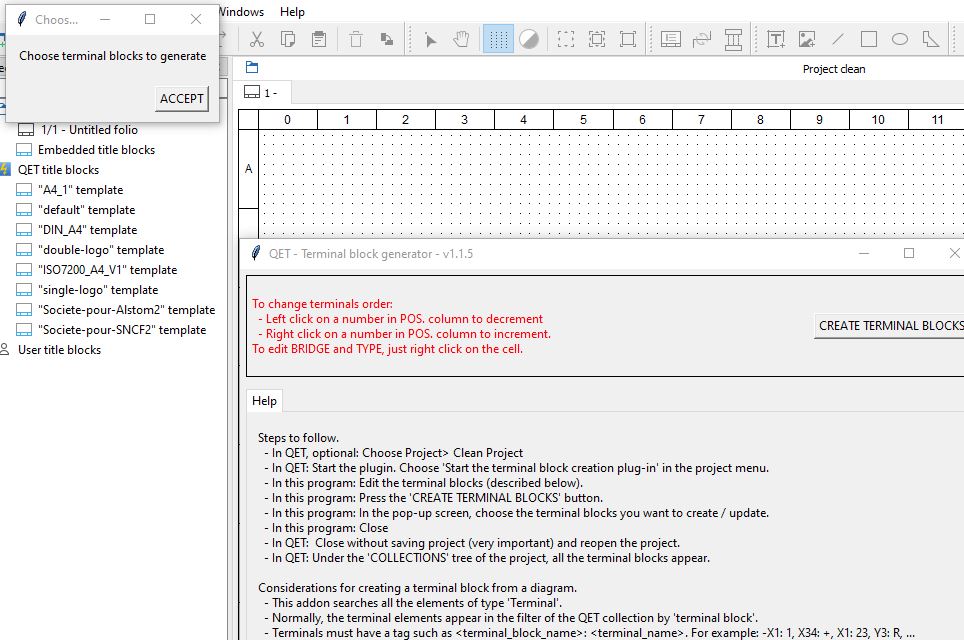Click the CREATE TERMINAL BLOCKS button
The height and width of the screenshot is (640, 964).
point(890,325)
